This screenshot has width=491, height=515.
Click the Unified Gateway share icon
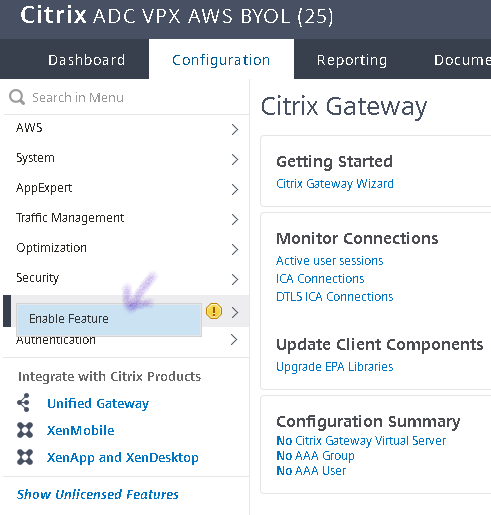pos(24,403)
